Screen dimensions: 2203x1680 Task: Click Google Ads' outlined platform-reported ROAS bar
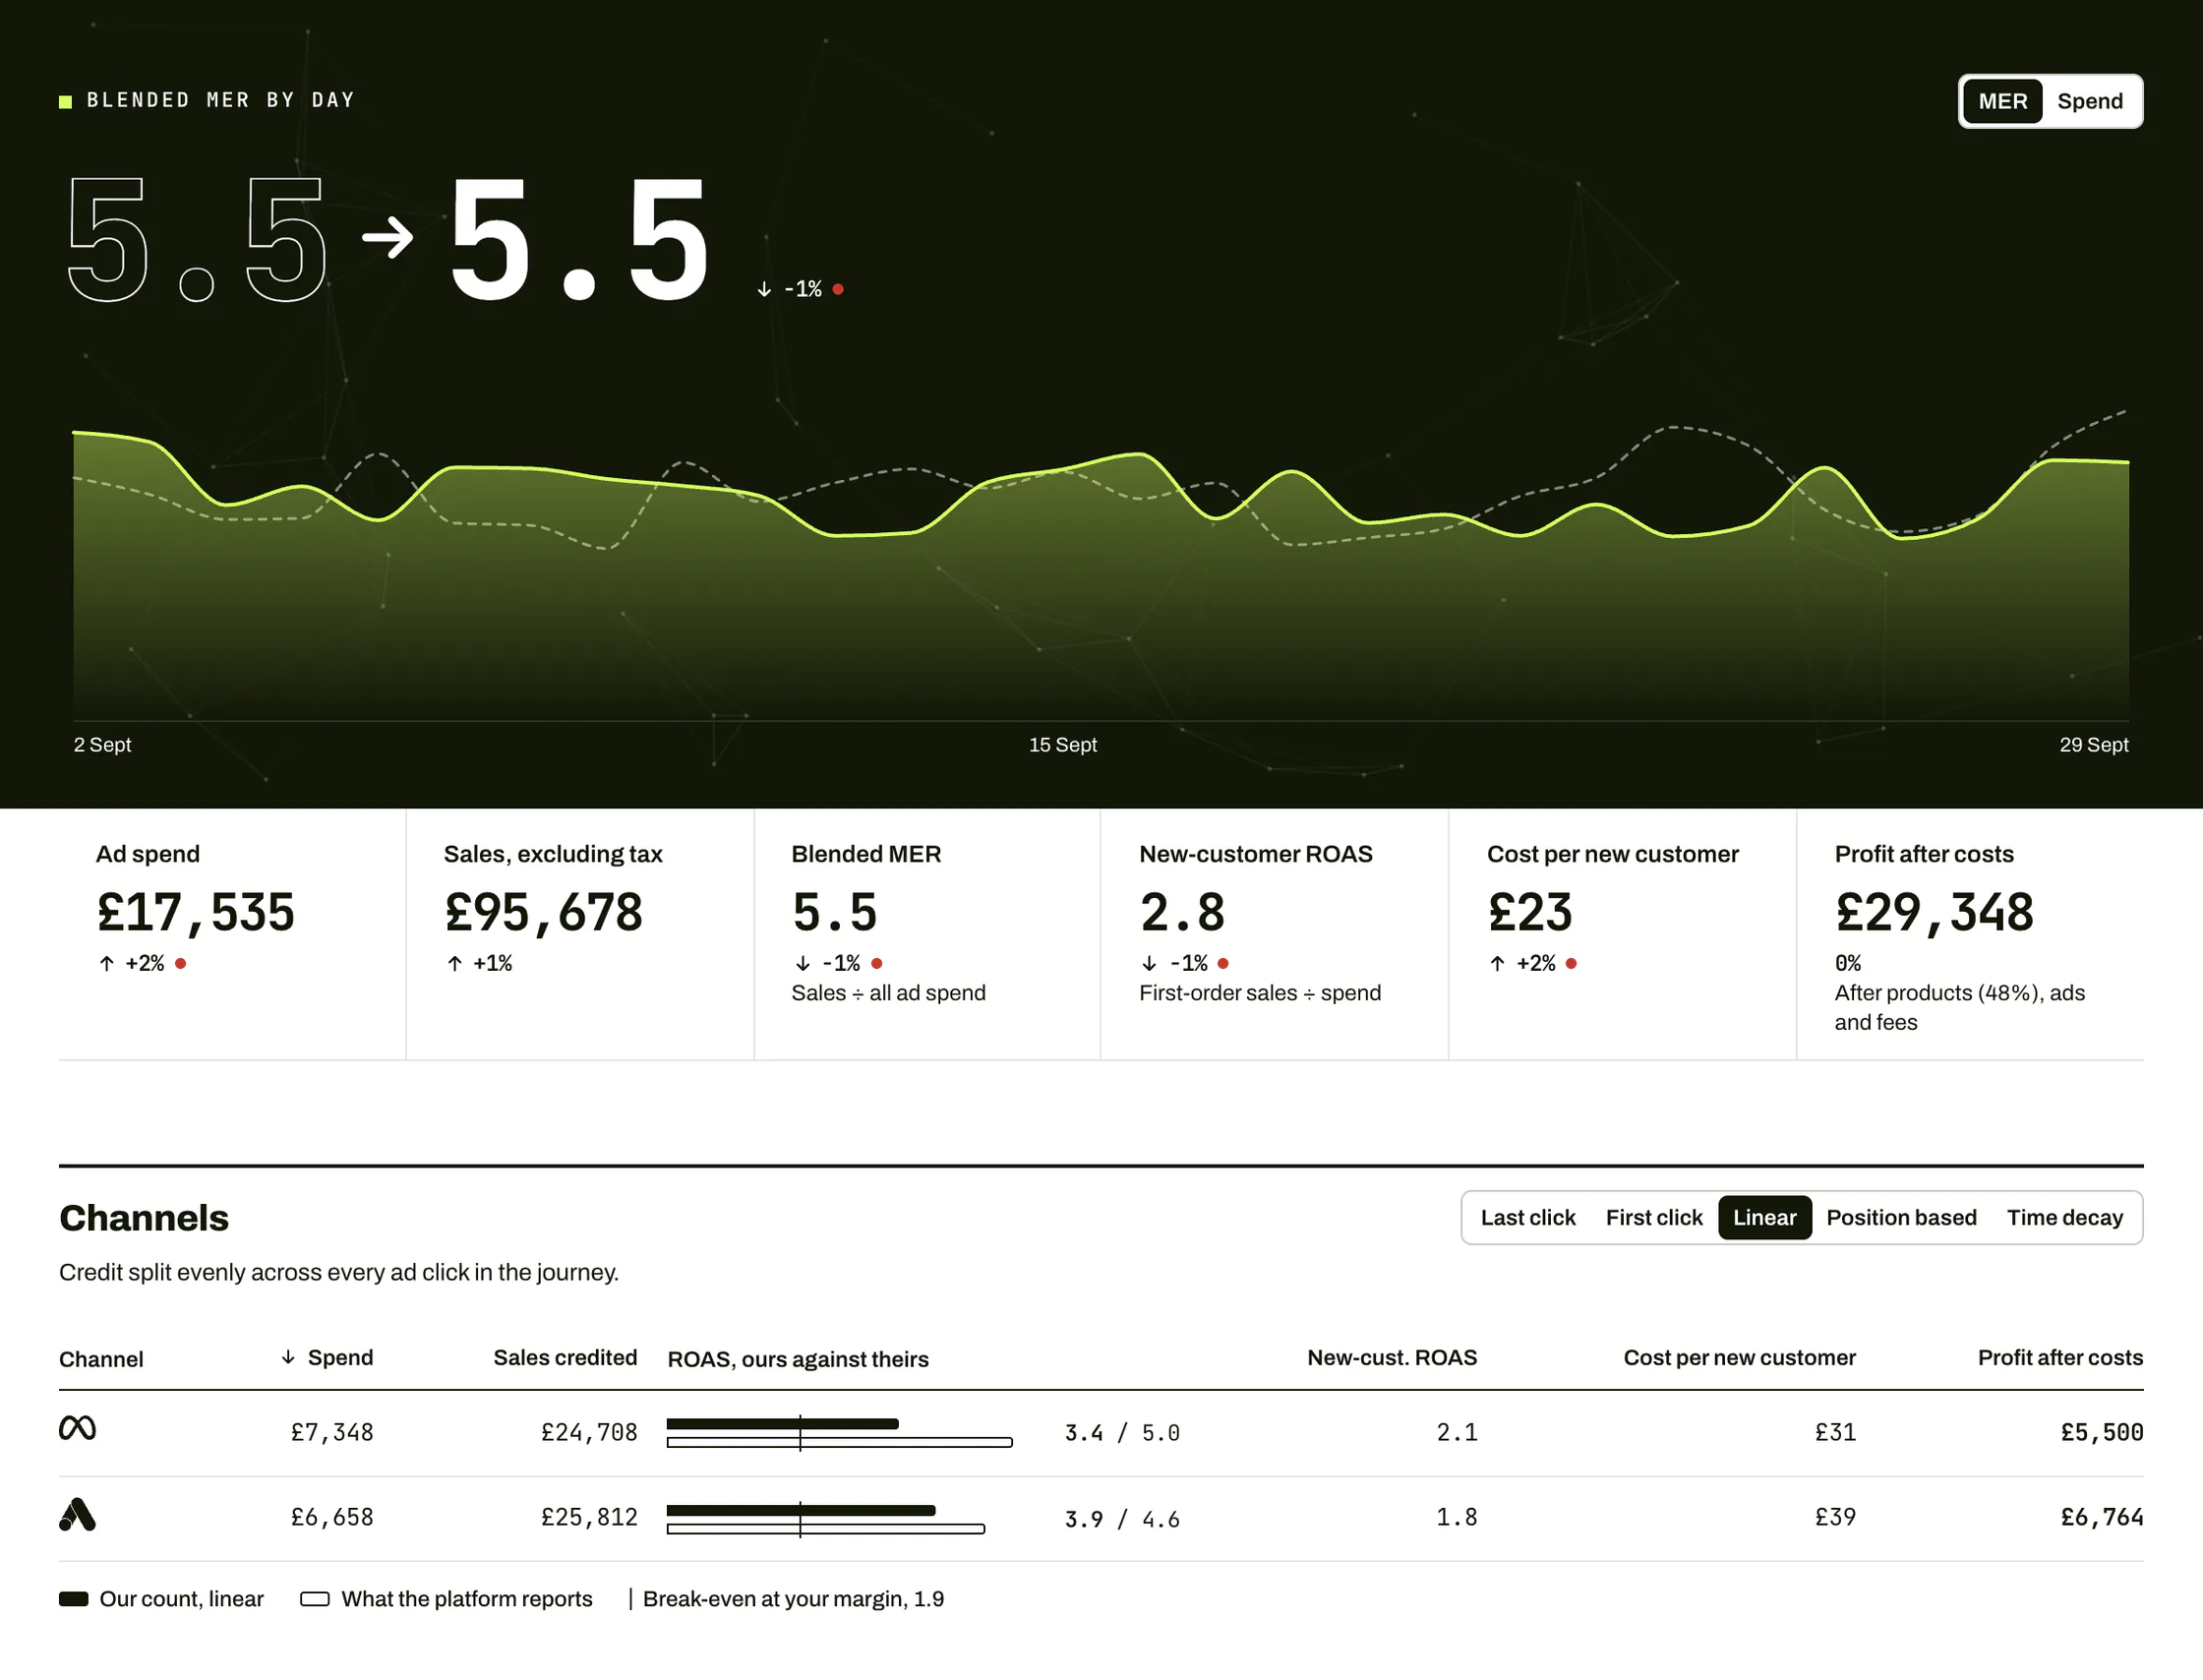[x=826, y=1528]
